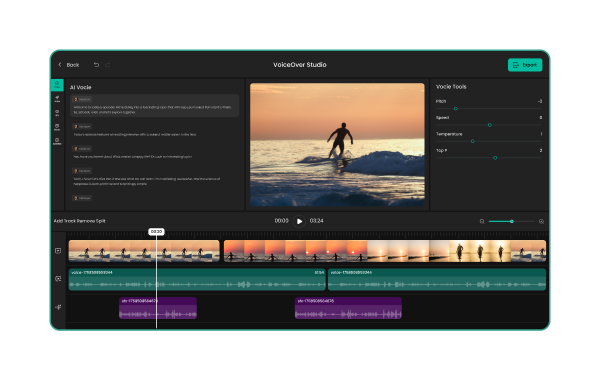Select the first purple sfx clip
Screen dimensions: 600x380
pyautogui.click(x=158, y=308)
